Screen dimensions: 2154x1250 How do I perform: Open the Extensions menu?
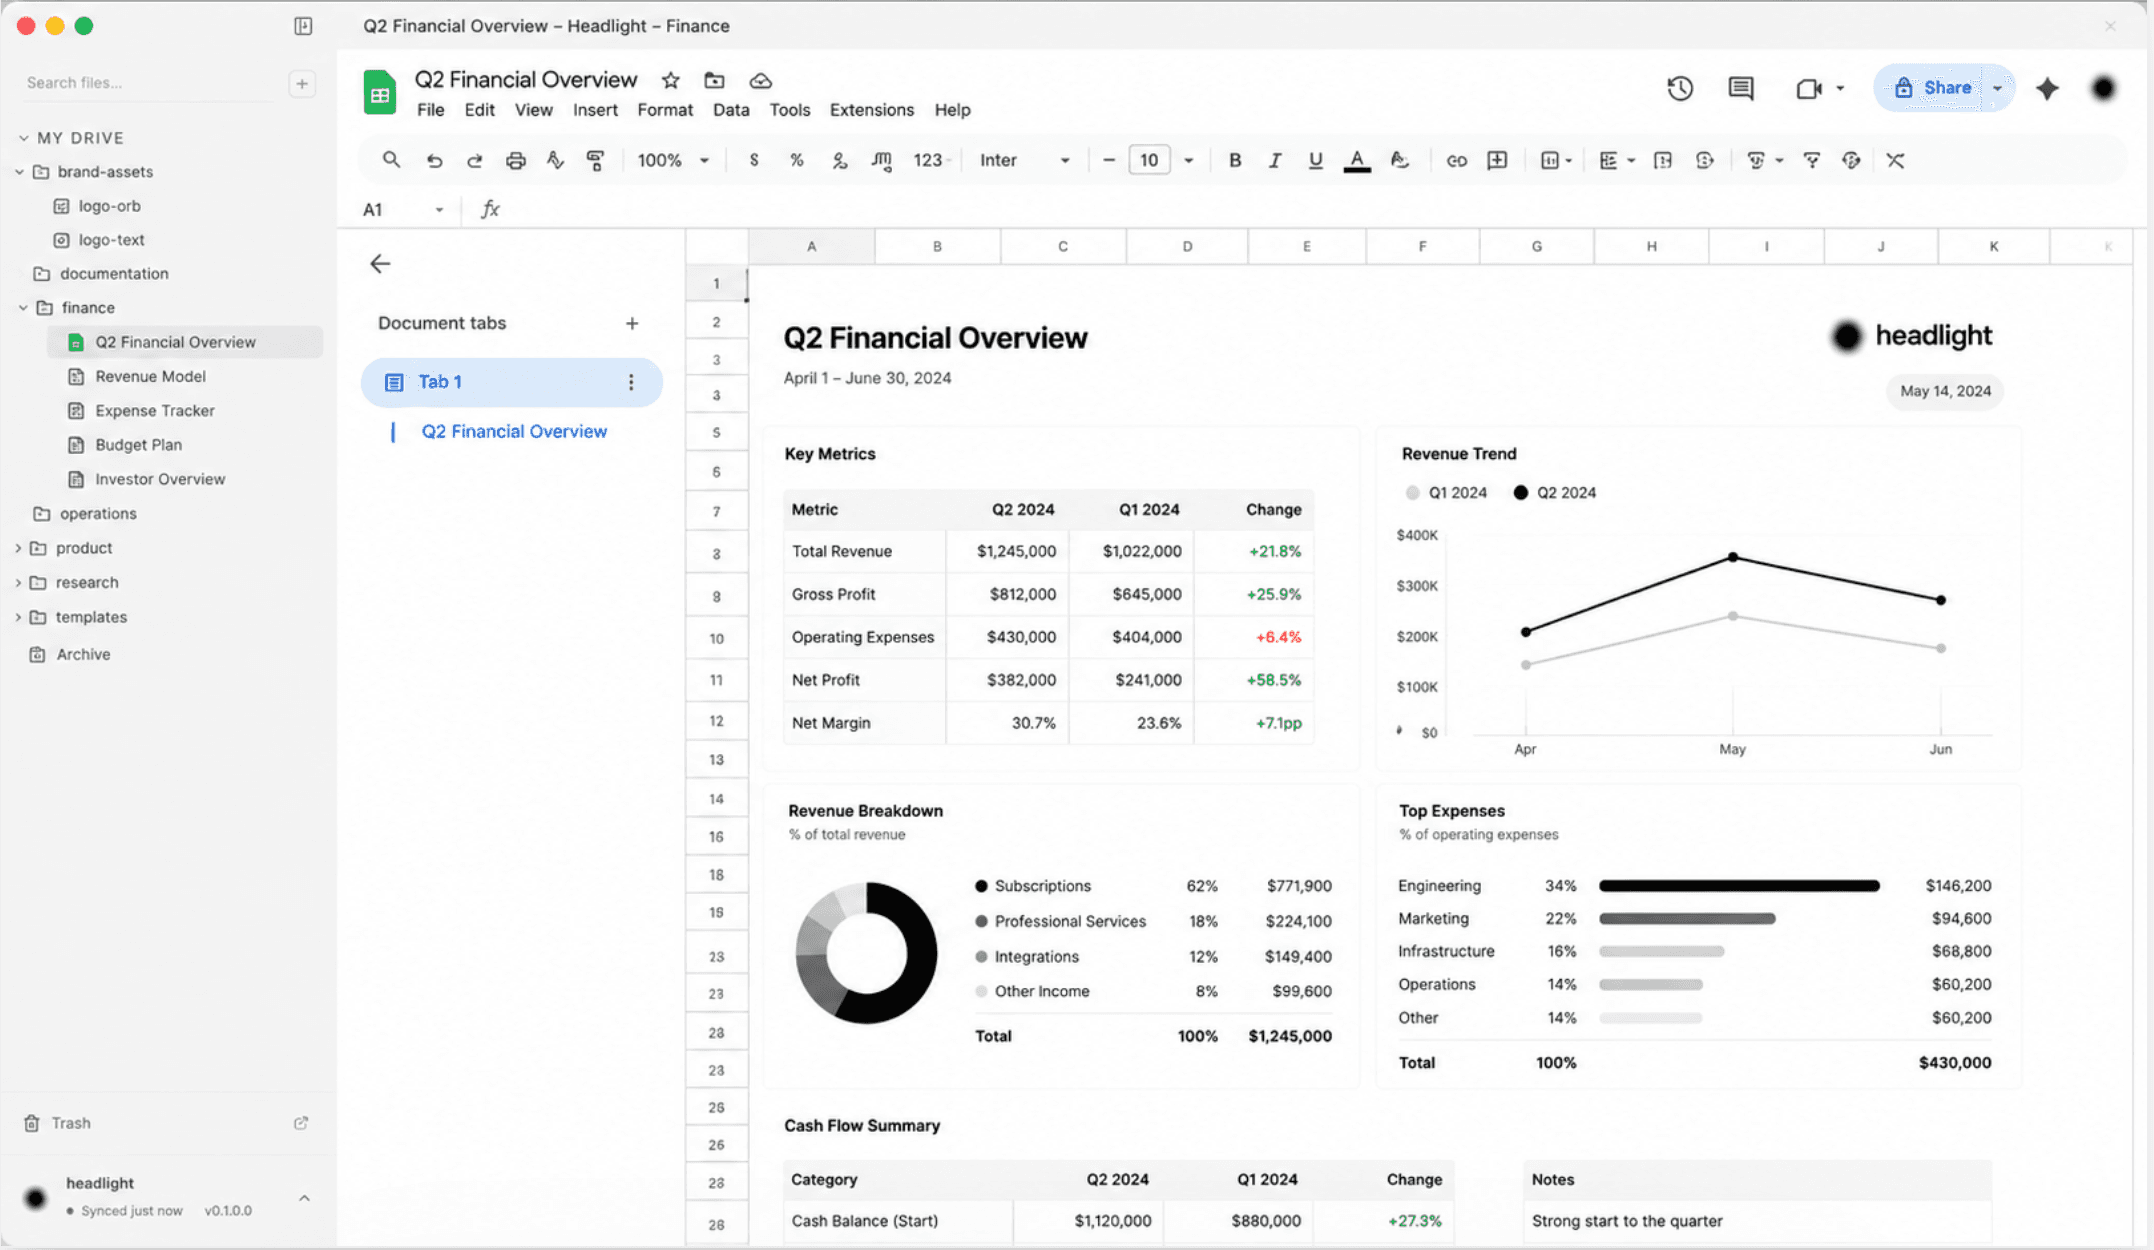coord(871,110)
